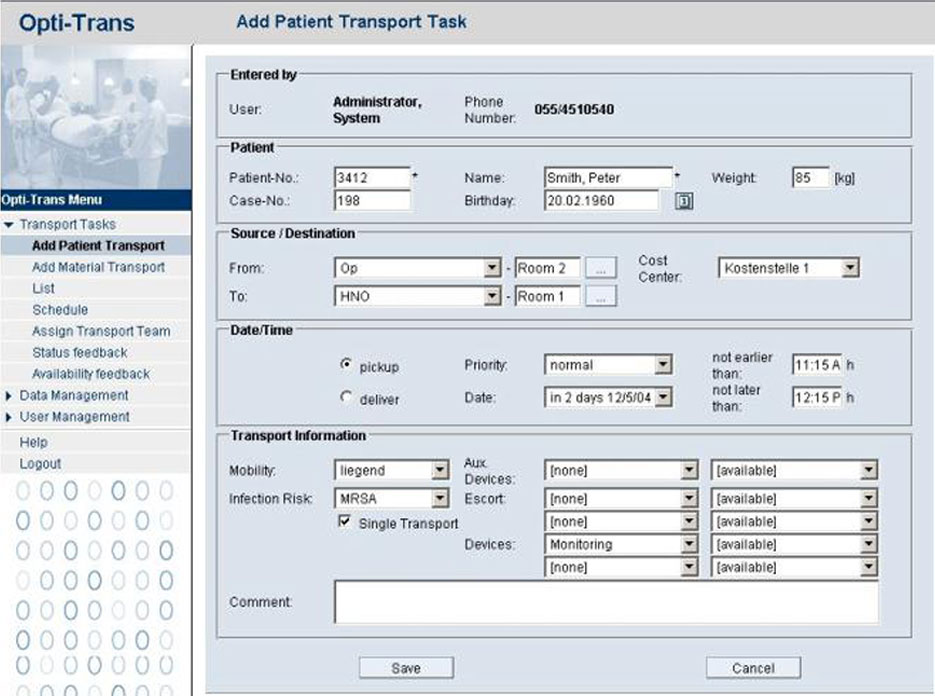
Task: Expand the Data Management menu arrow
Action: click(x=8, y=395)
